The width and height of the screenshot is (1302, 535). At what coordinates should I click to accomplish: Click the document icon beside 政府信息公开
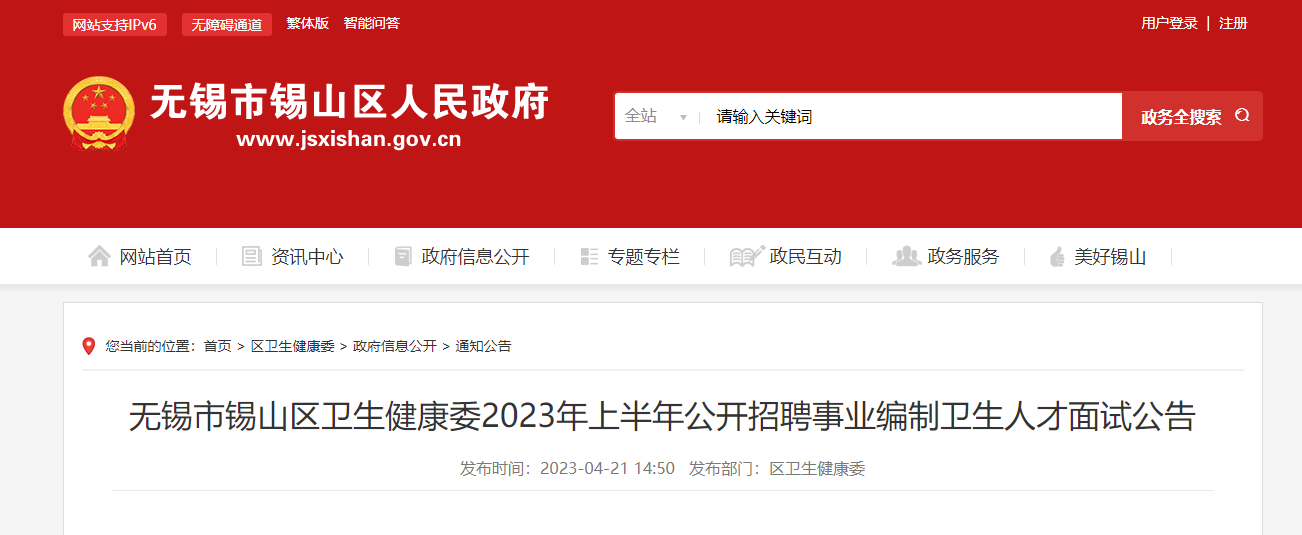pyautogui.click(x=403, y=257)
